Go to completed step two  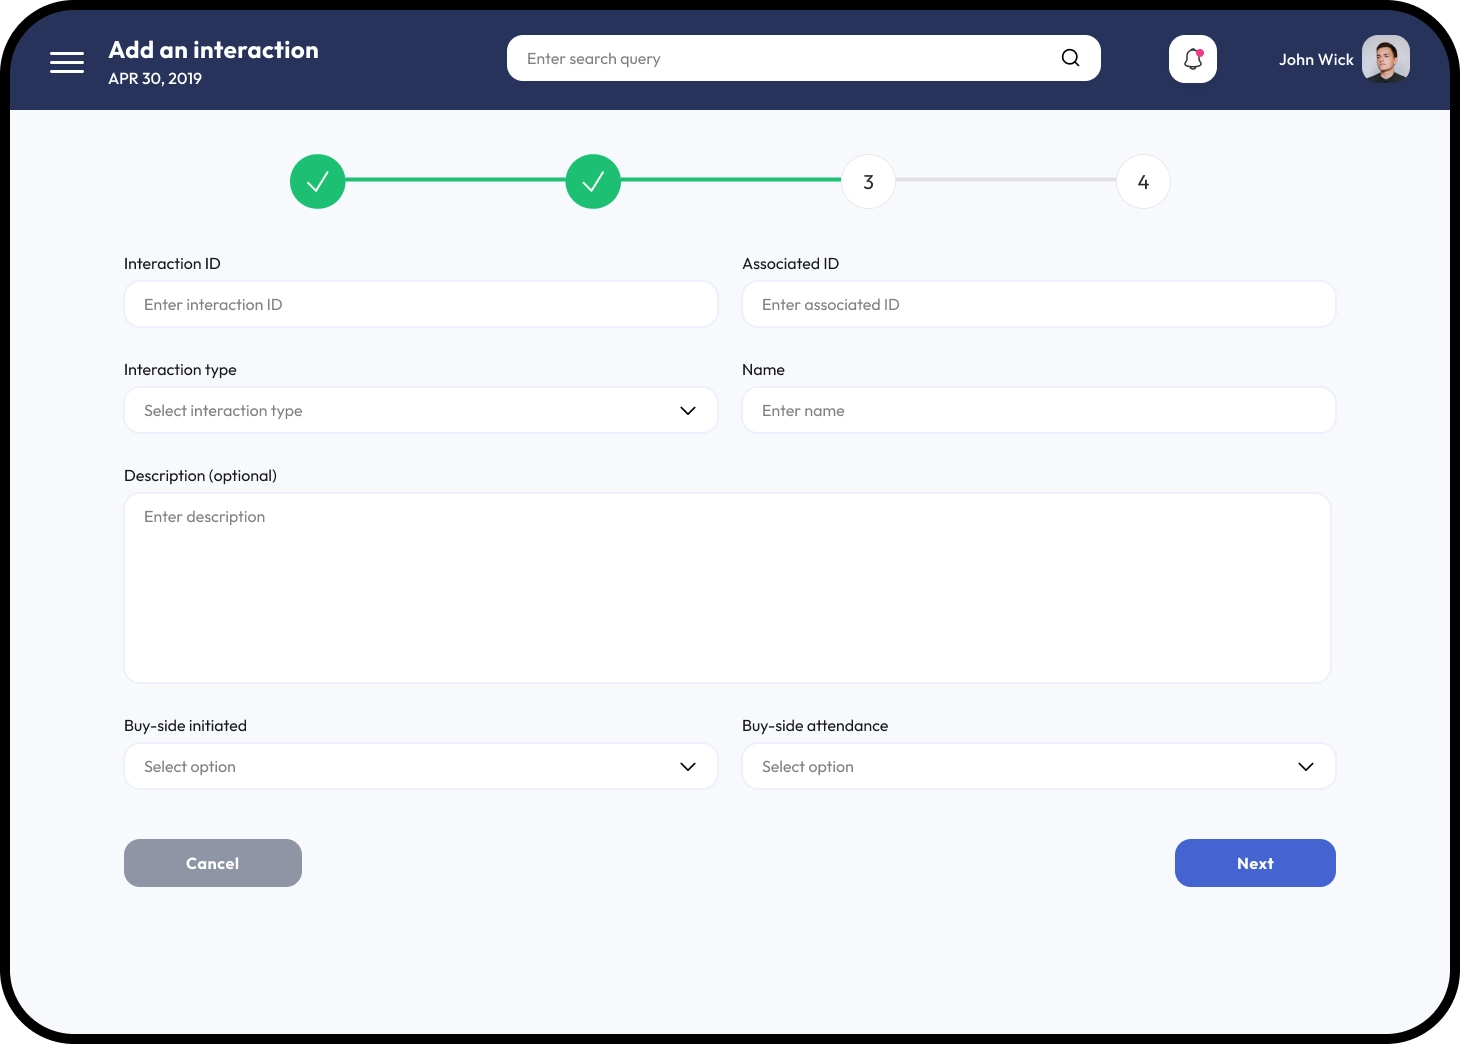(593, 182)
